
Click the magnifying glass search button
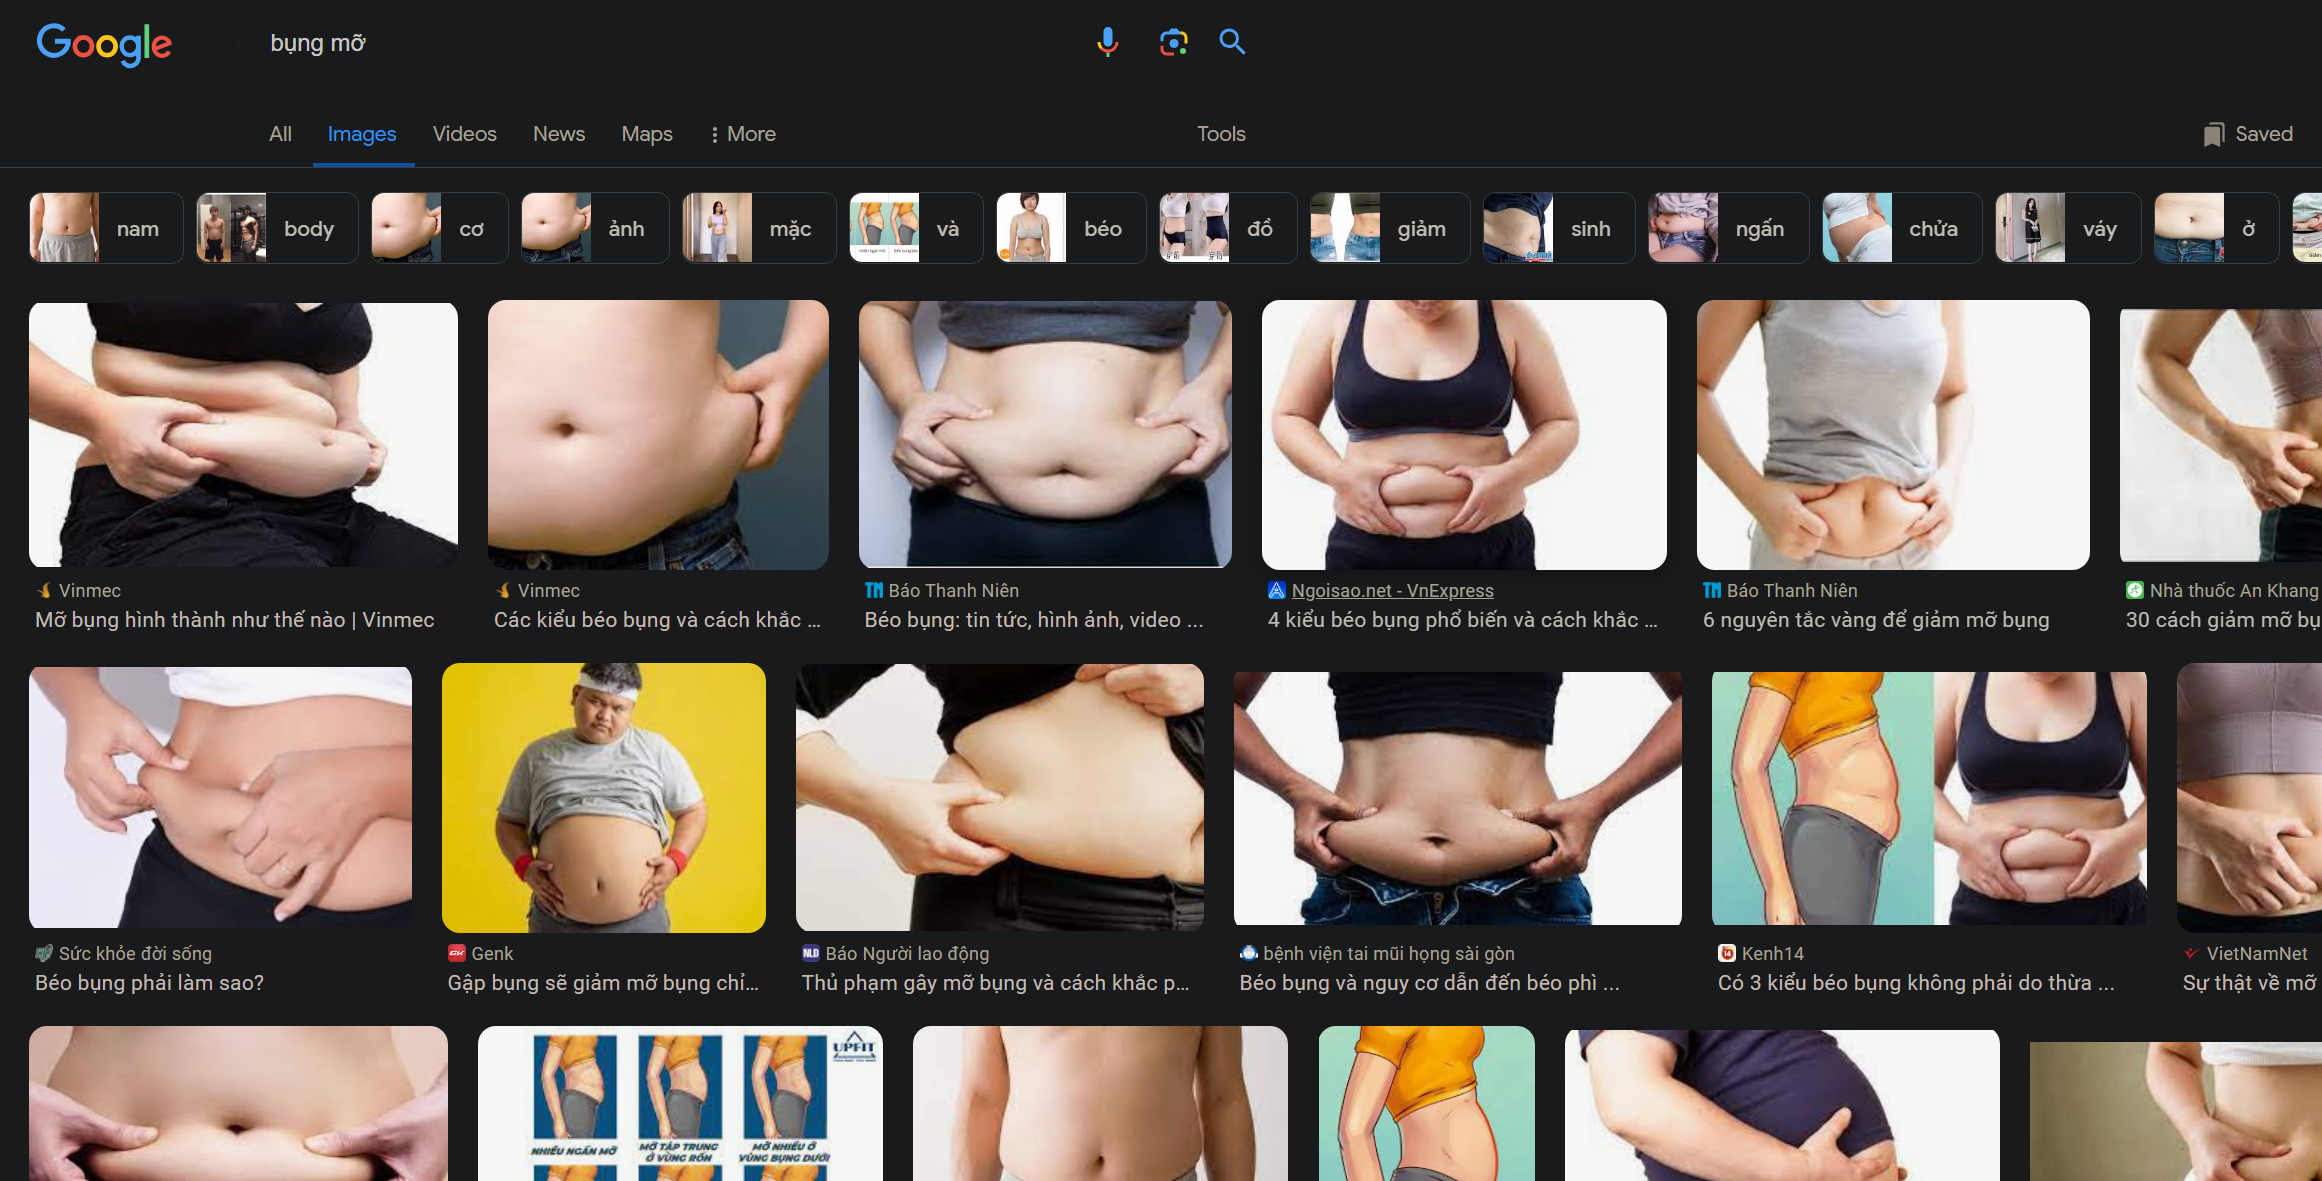1232,42
